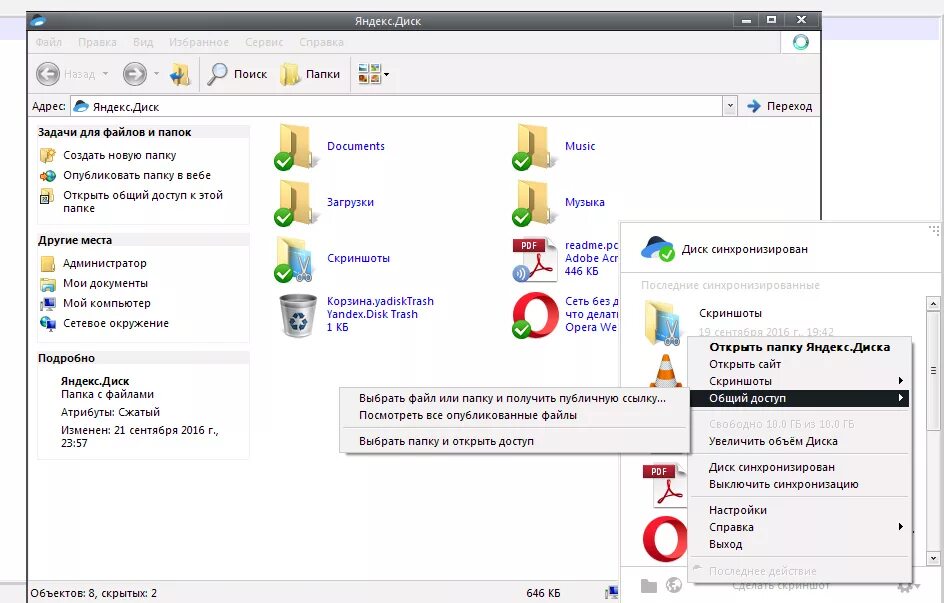Viewport: 944px width, 603px height.
Task: Click the Search magnifier toolbar button
Action: 237,74
